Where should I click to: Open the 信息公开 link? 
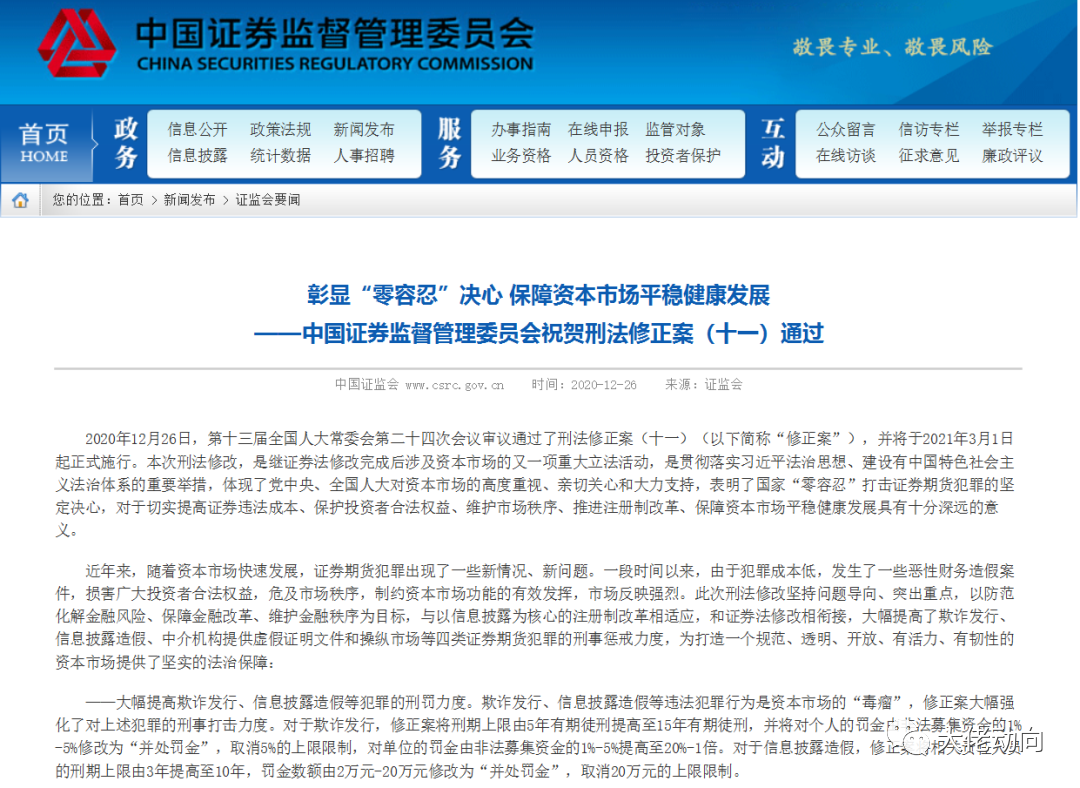click(x=195, y=128)
